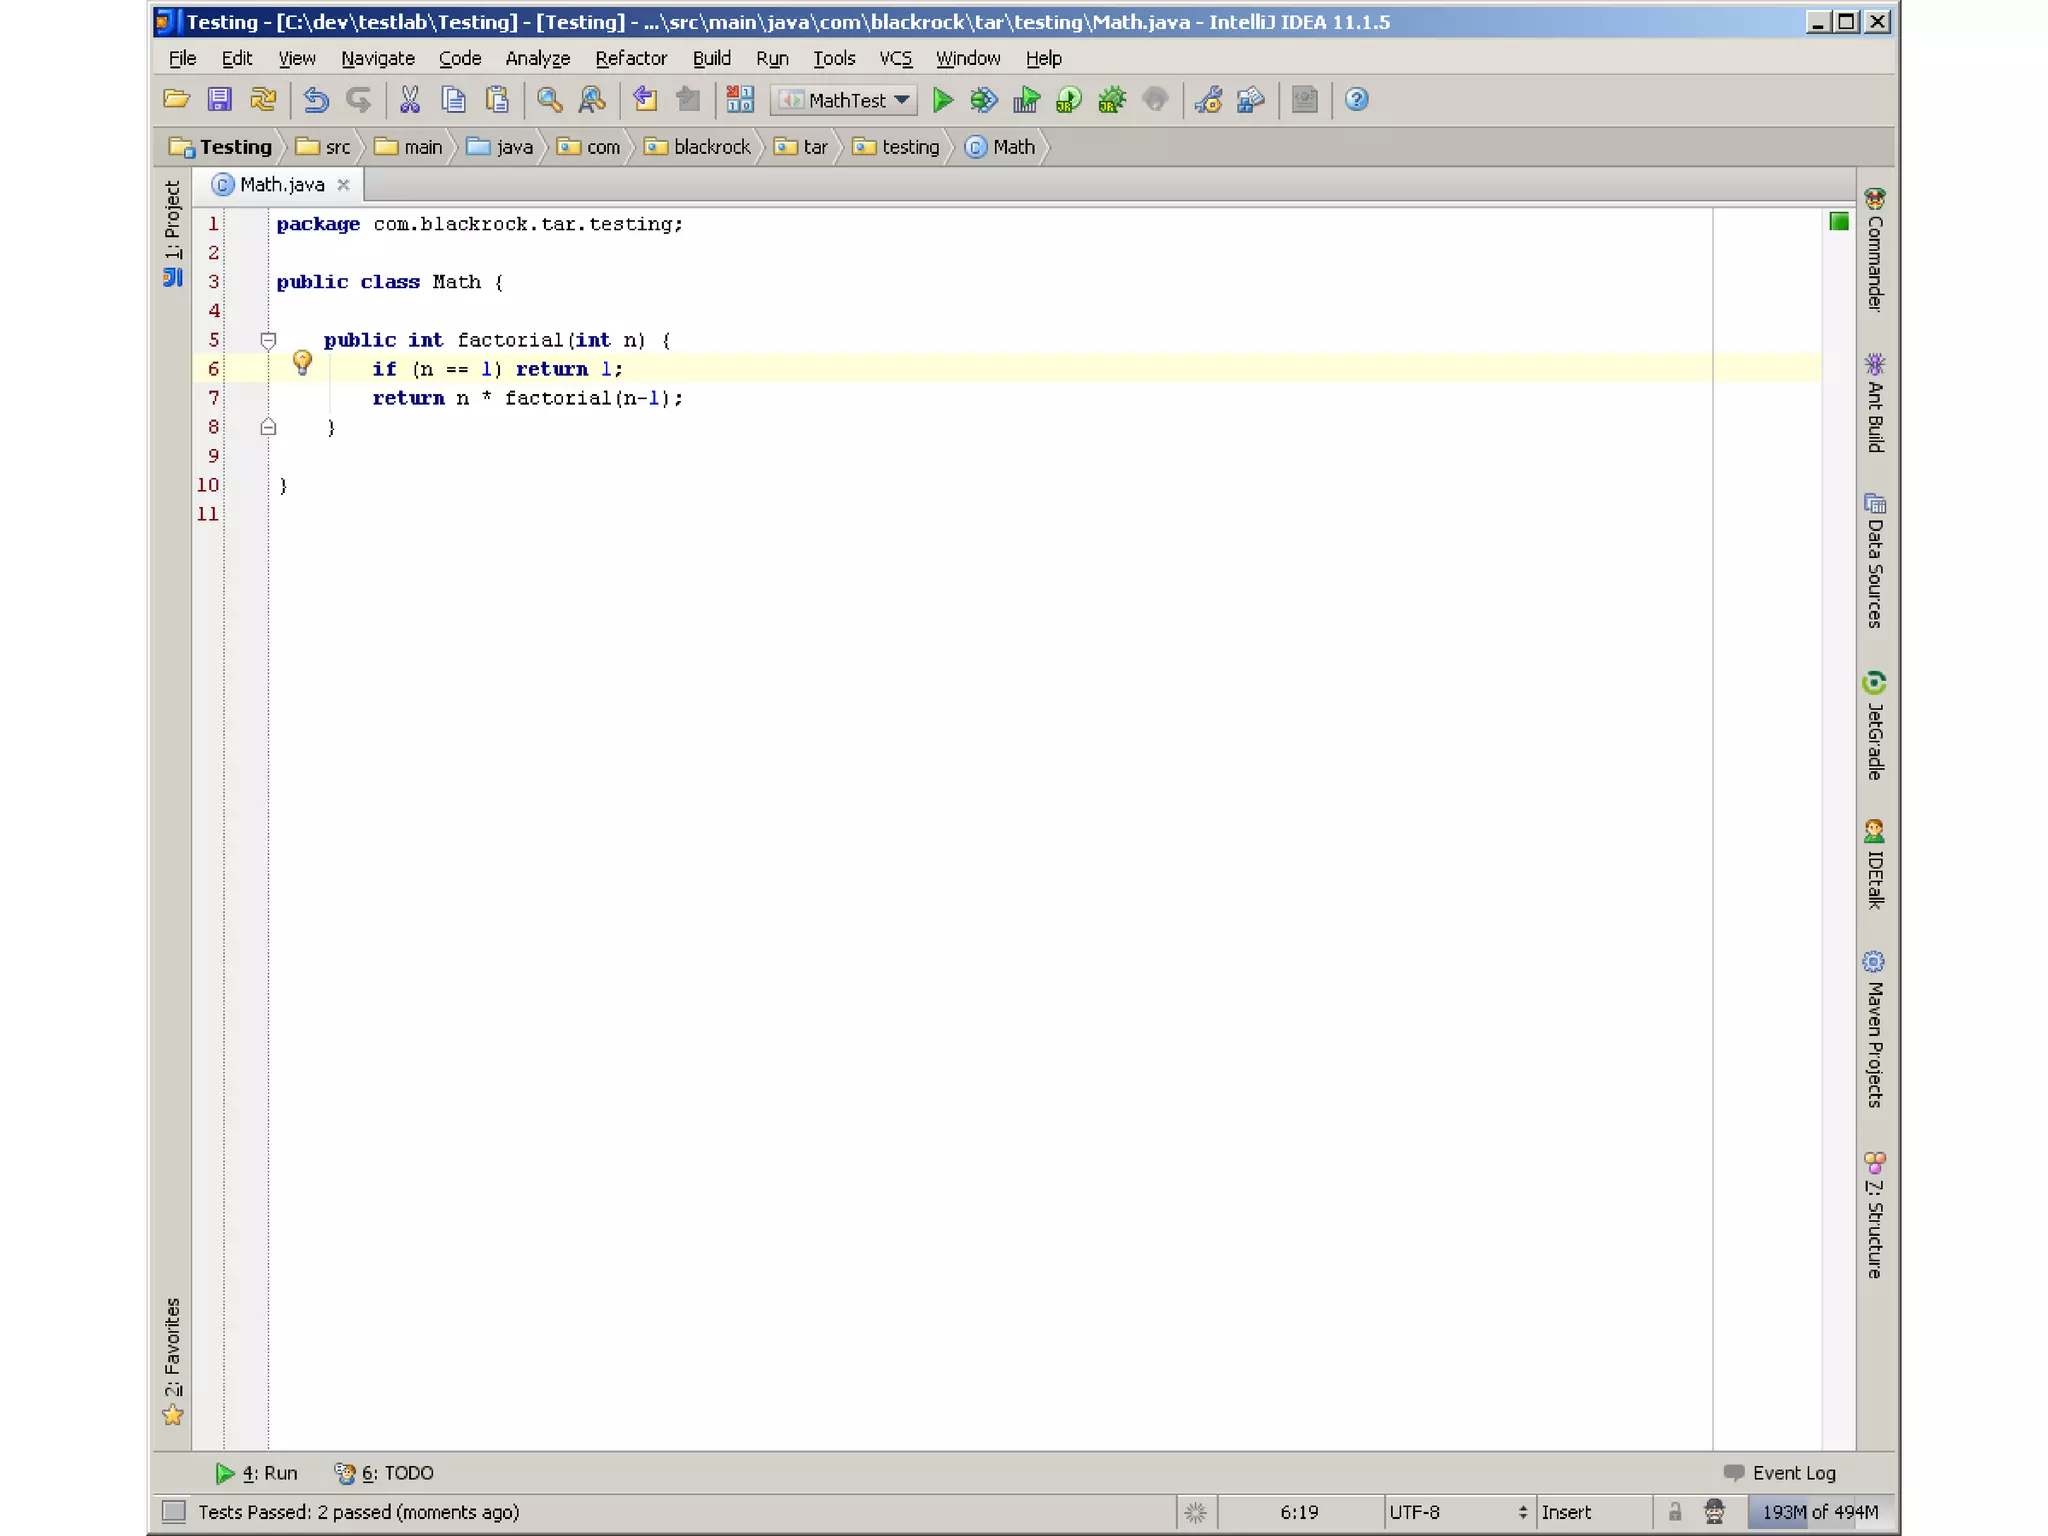Click the Cut scissors icon

click(410, 100)
